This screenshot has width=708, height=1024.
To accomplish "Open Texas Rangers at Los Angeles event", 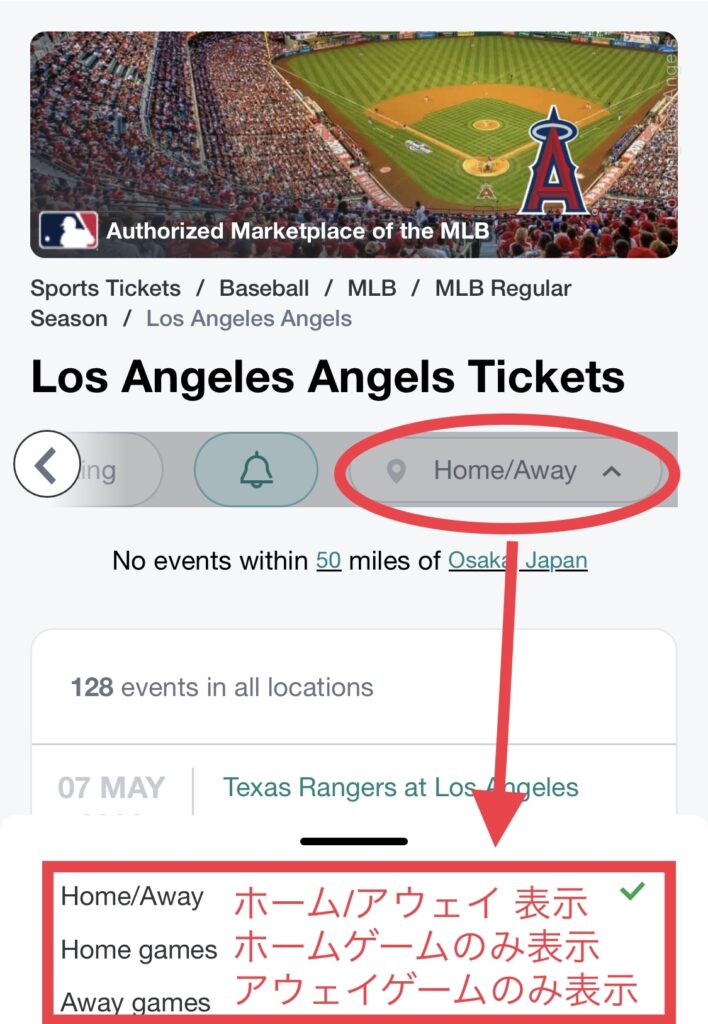I will (x=400, y=787).
